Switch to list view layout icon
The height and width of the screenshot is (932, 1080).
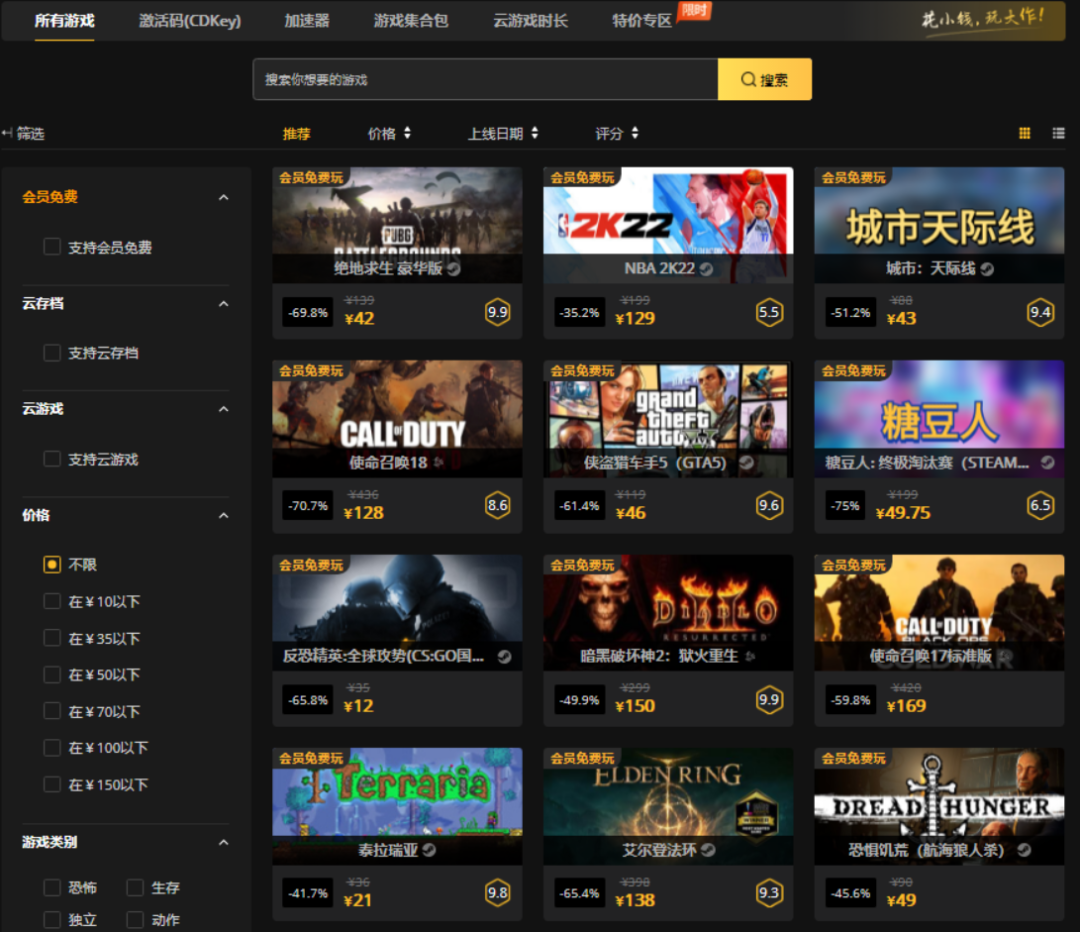[1059, 134]
